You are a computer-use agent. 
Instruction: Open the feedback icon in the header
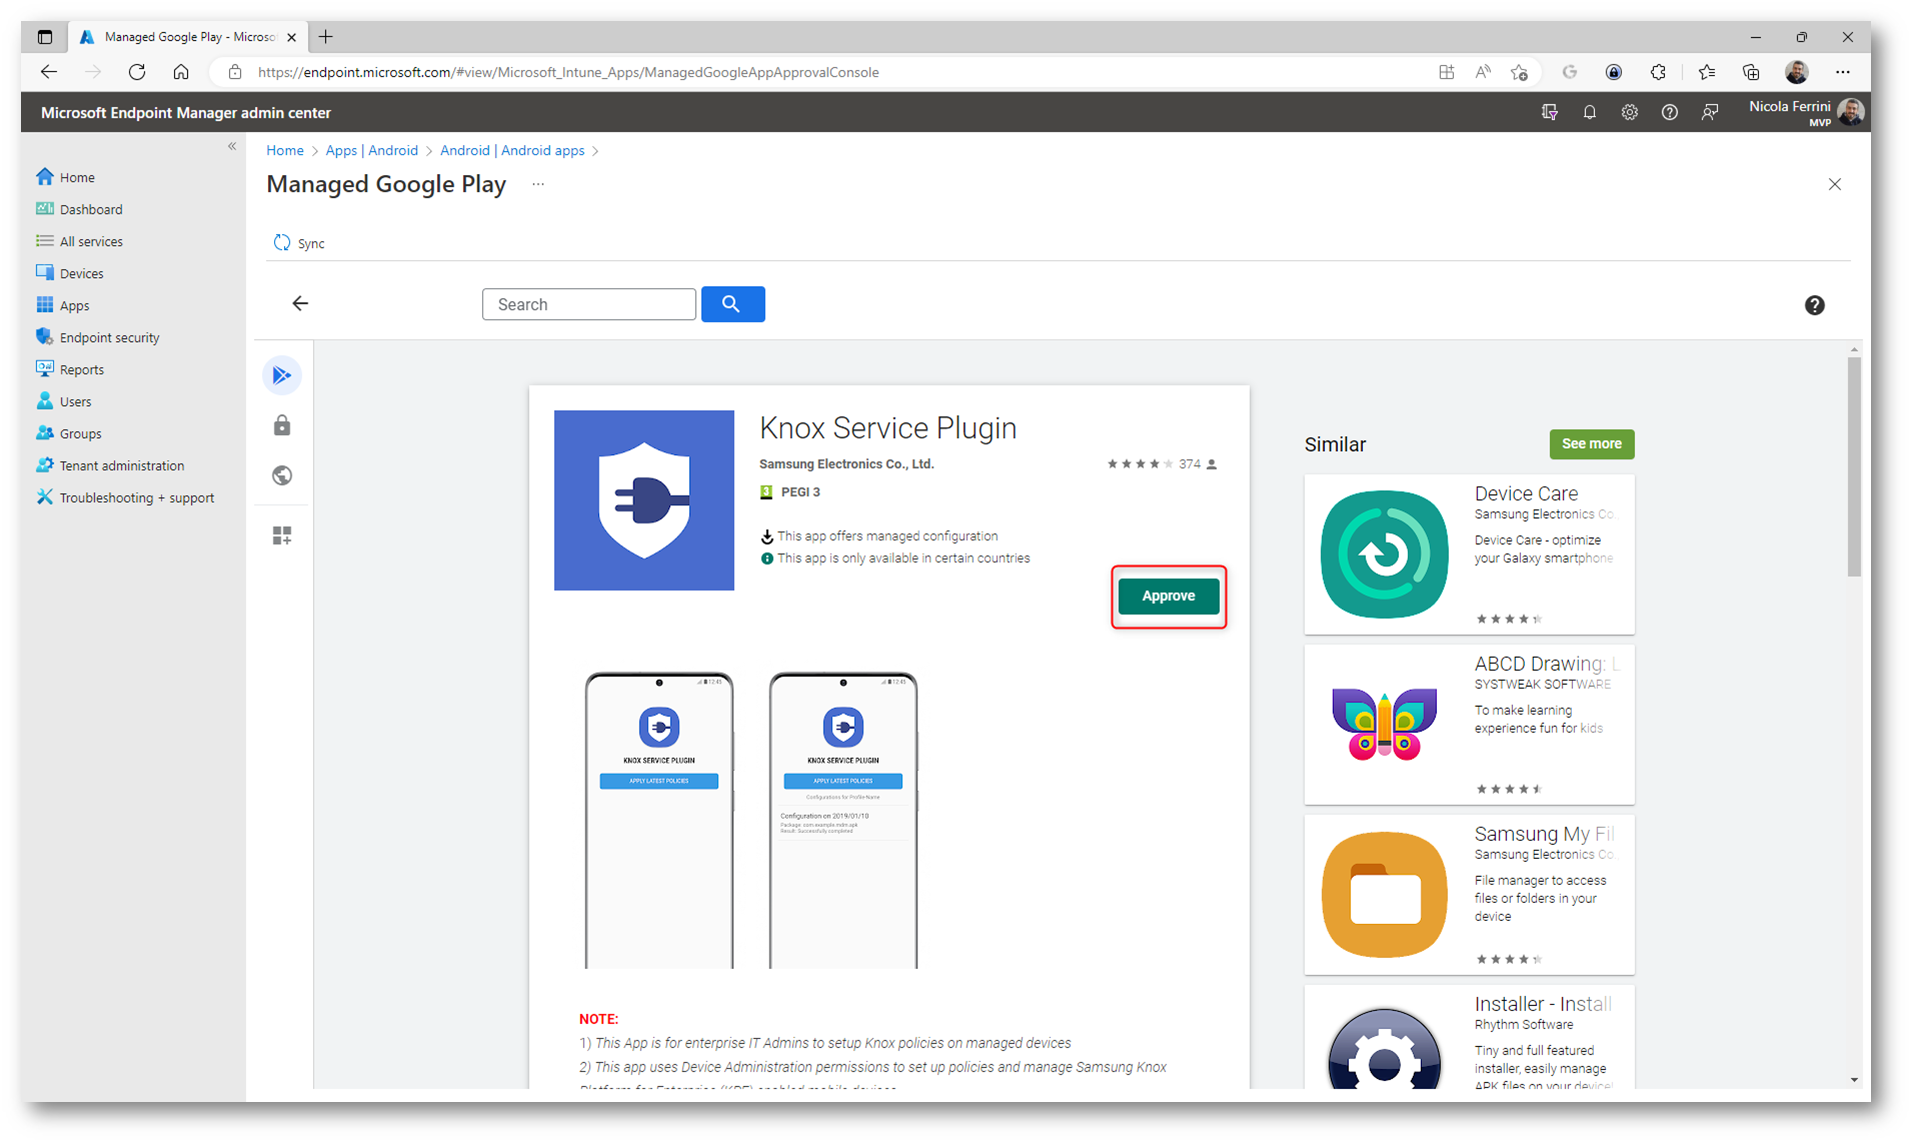tap(1710, 112)
